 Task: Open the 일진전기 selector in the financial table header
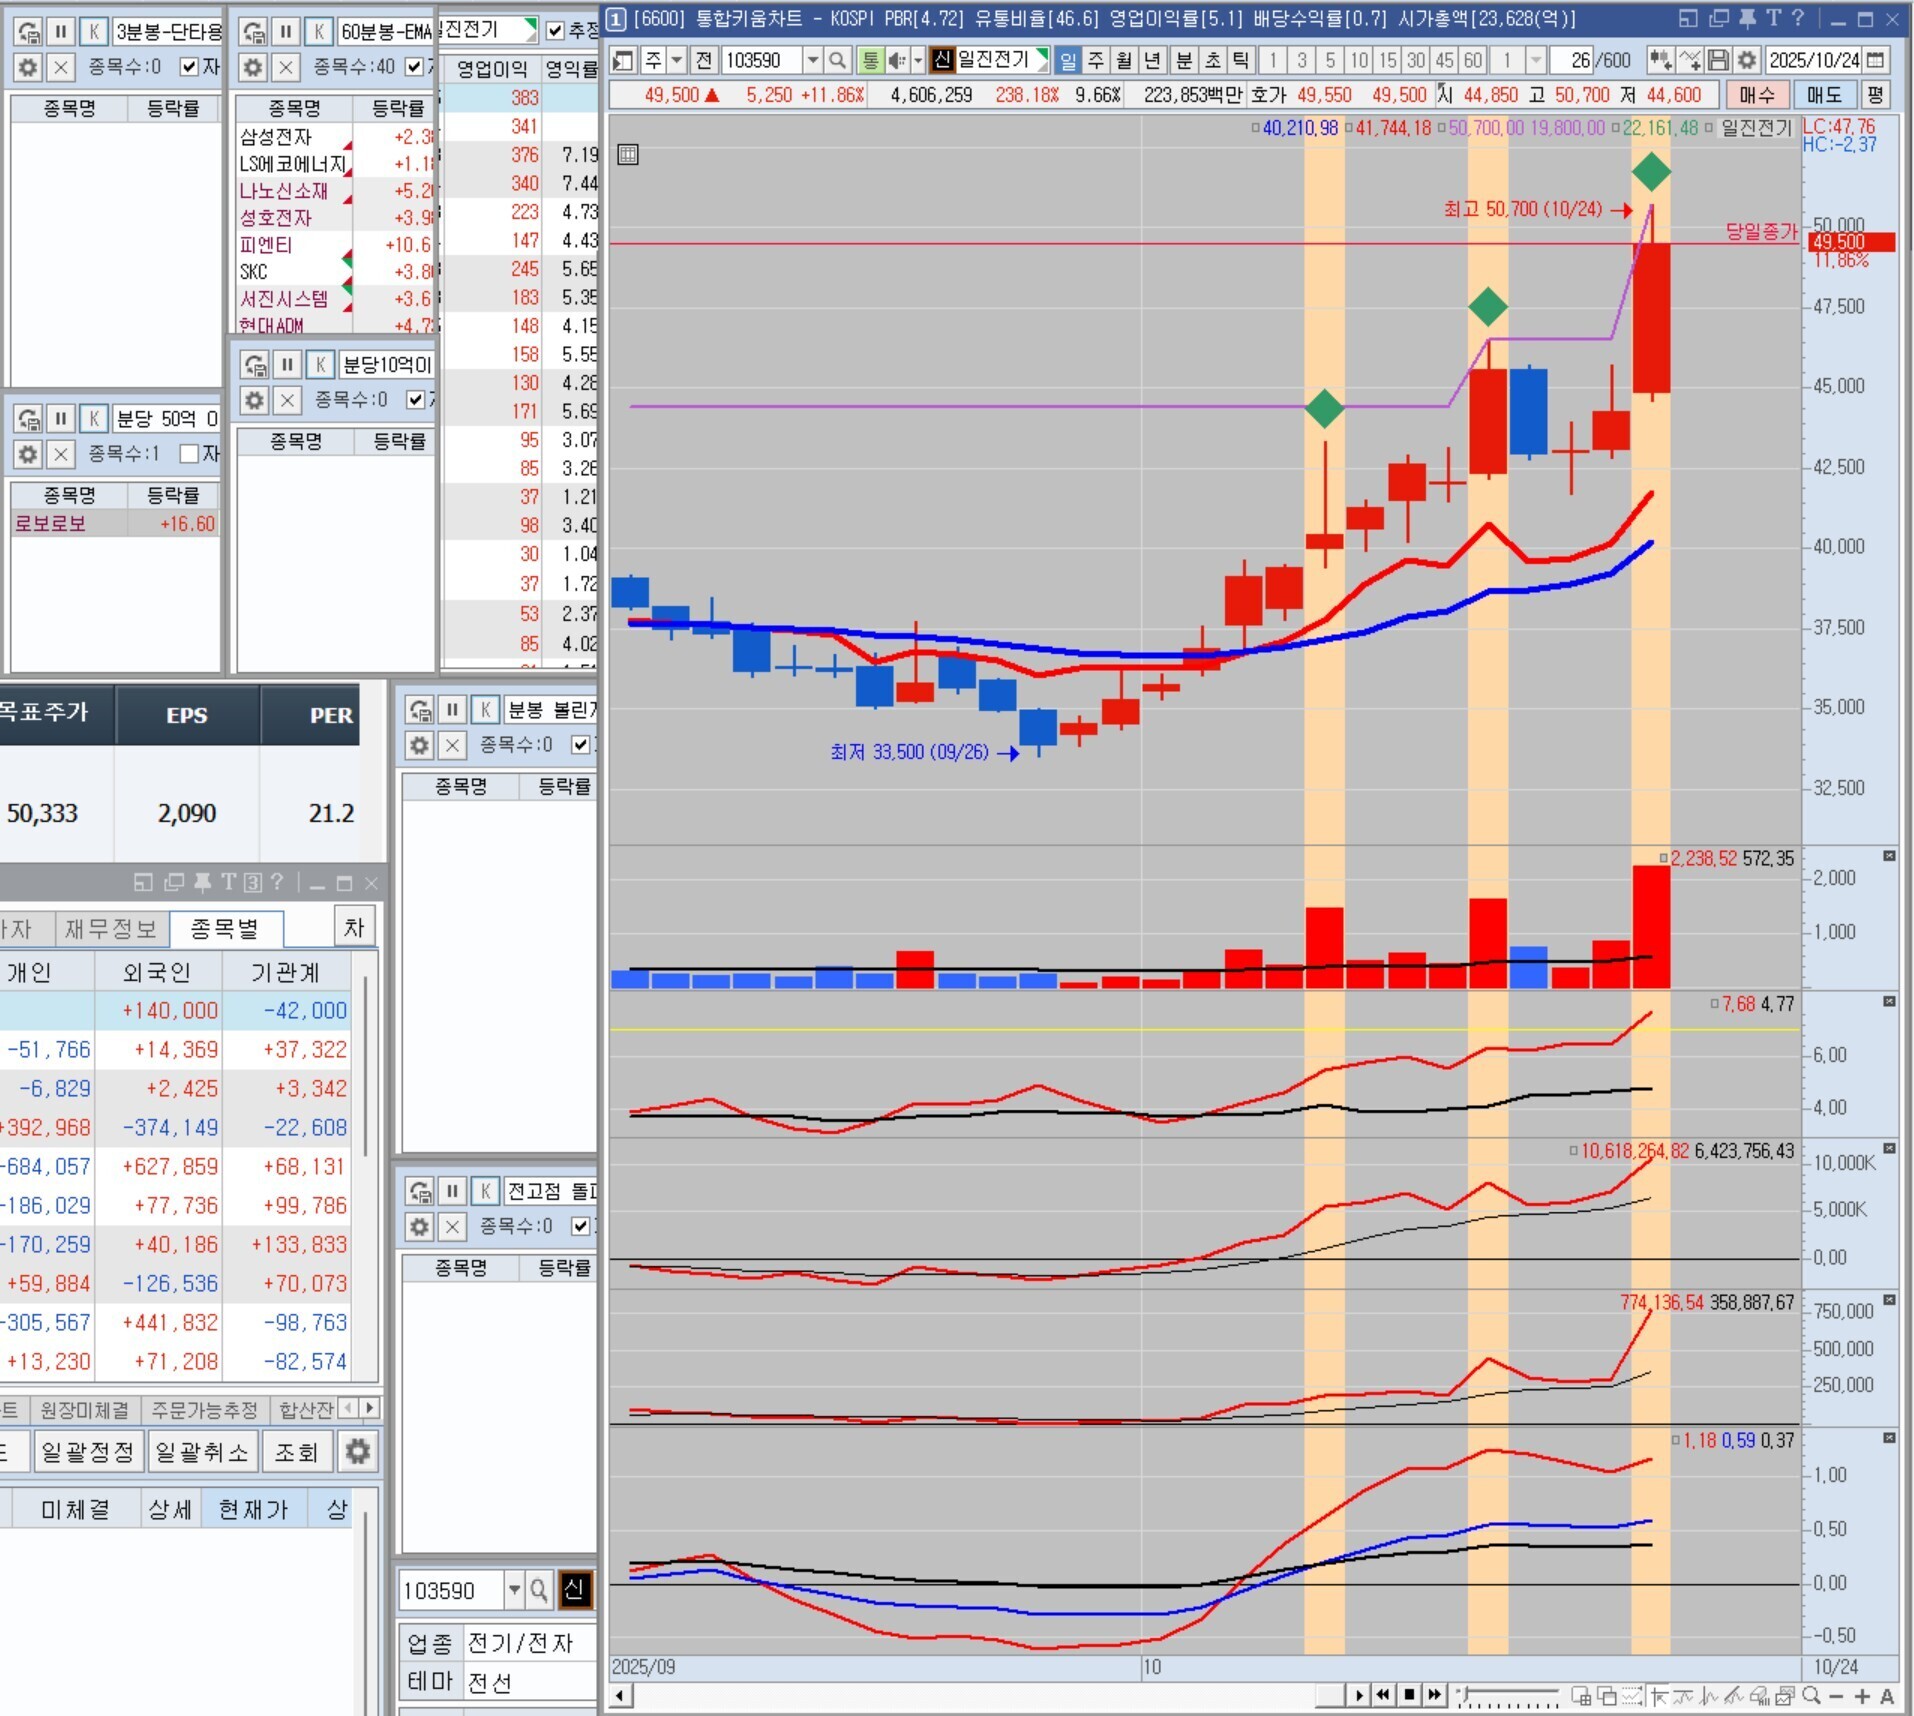click(489, 30)
